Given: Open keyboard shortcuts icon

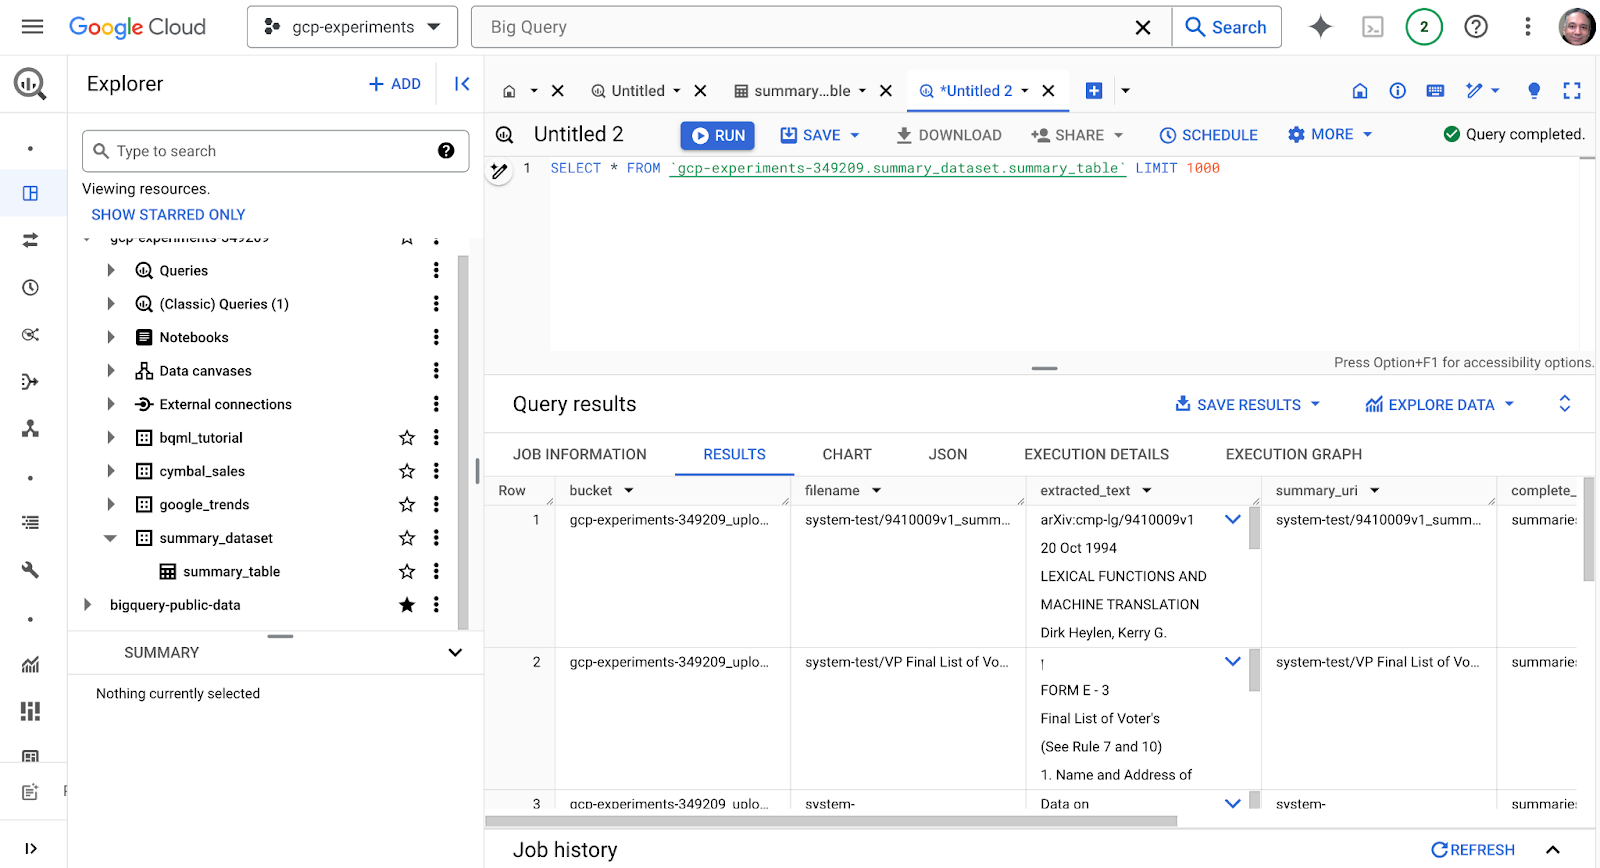Looking at the screenshot, I should [x=1435, y=91].
